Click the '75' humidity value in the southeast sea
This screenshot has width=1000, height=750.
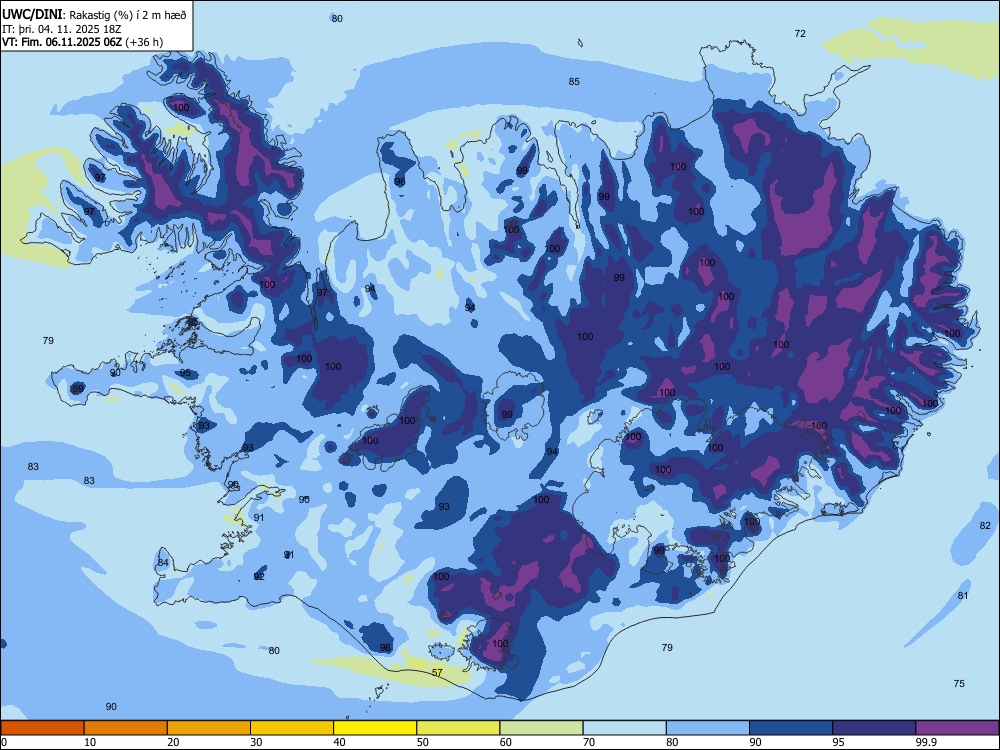959,684
